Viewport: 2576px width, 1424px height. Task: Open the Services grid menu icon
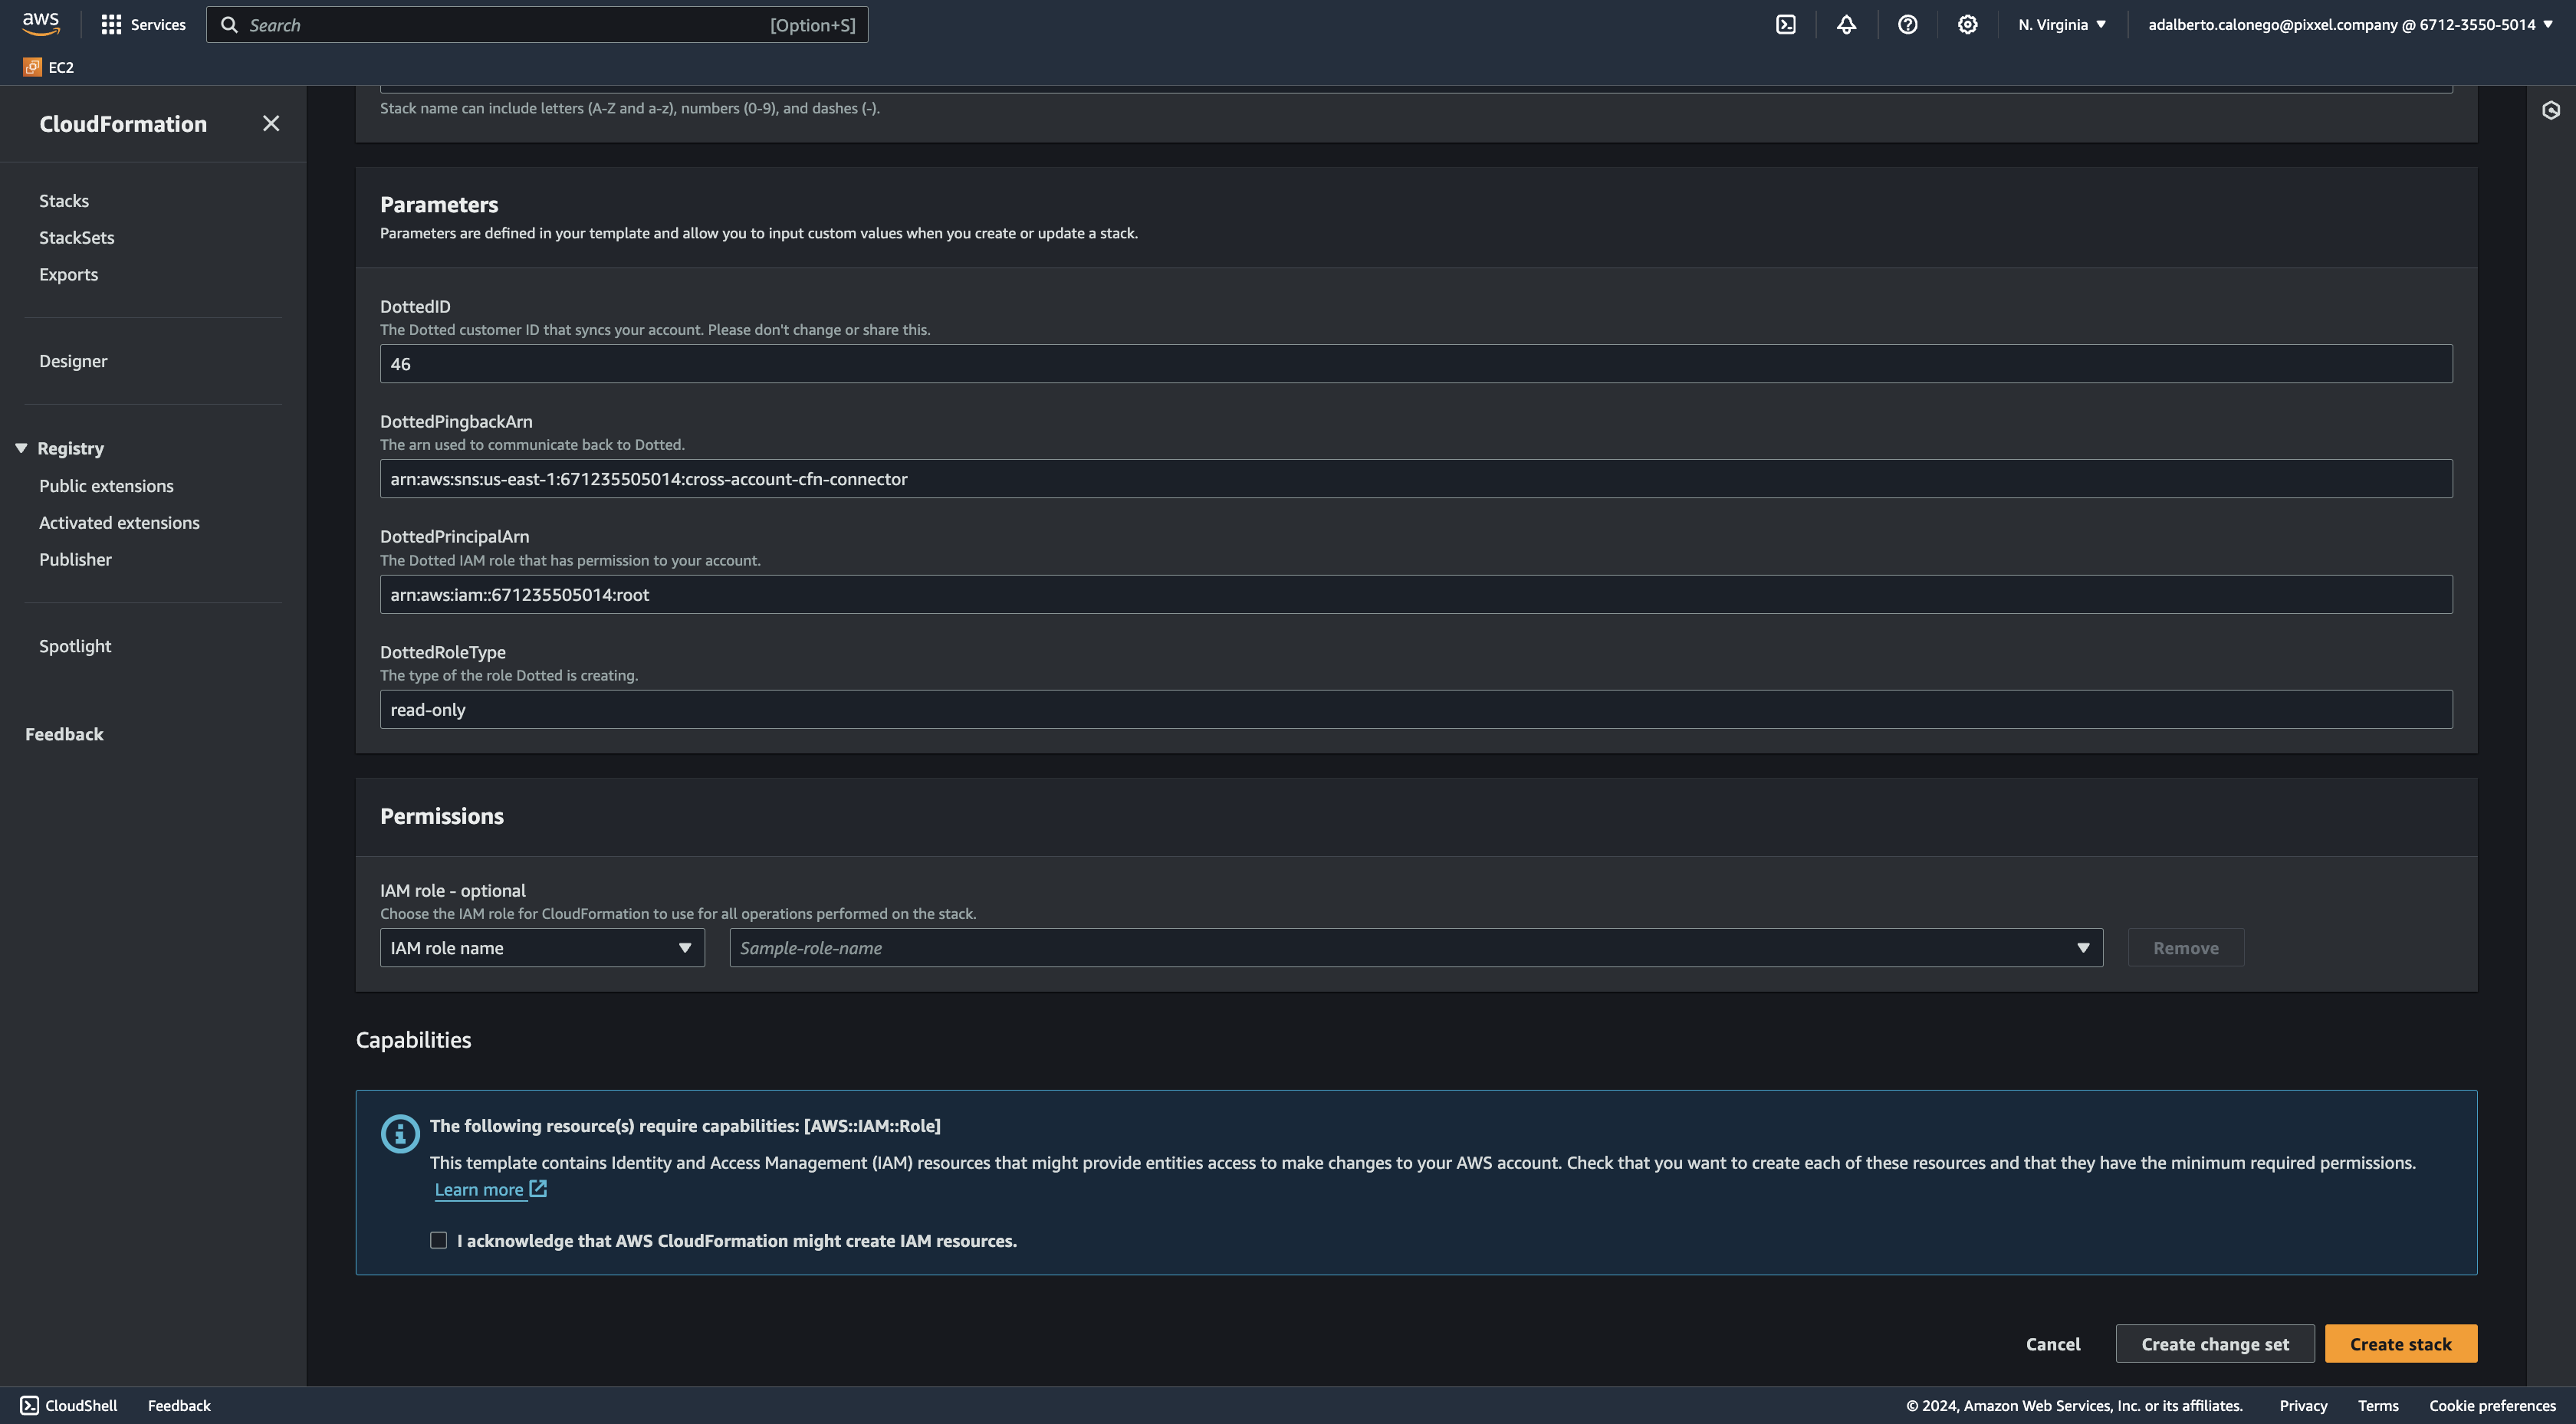[111, 25]
